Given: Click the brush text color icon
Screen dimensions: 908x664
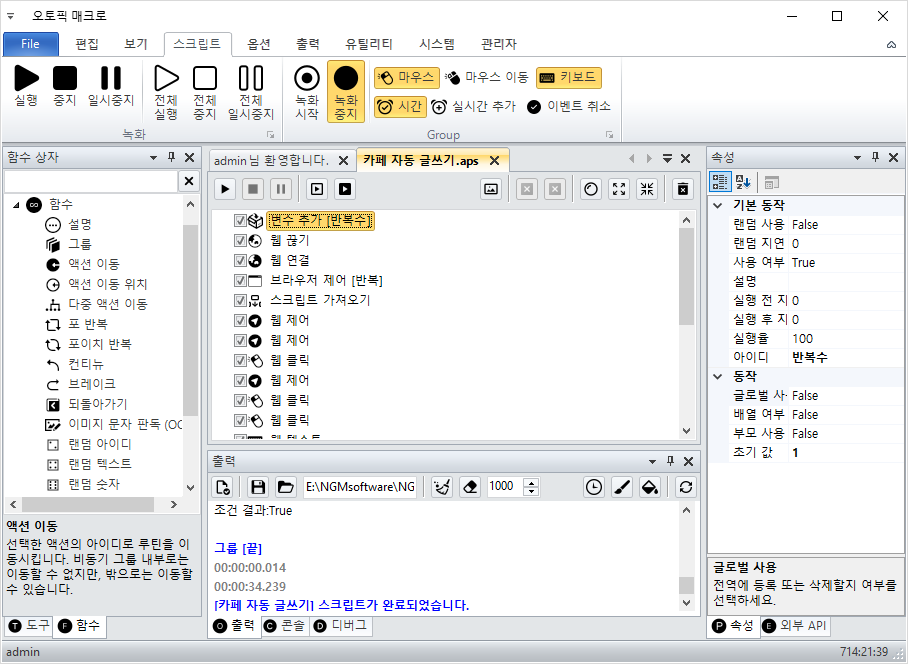Looking at the screenshot, I should 622,487.
